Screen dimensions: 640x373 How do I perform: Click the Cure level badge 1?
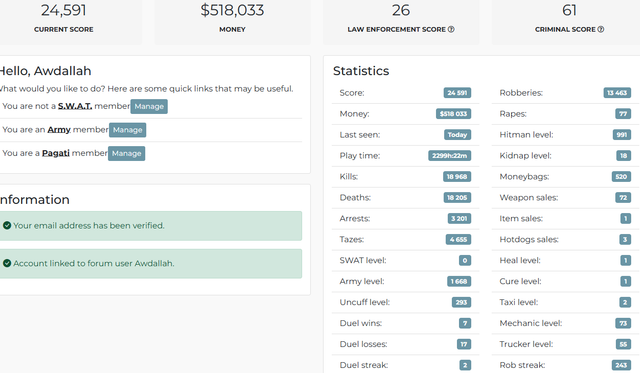pyautogui.click(x=625, y=282)
